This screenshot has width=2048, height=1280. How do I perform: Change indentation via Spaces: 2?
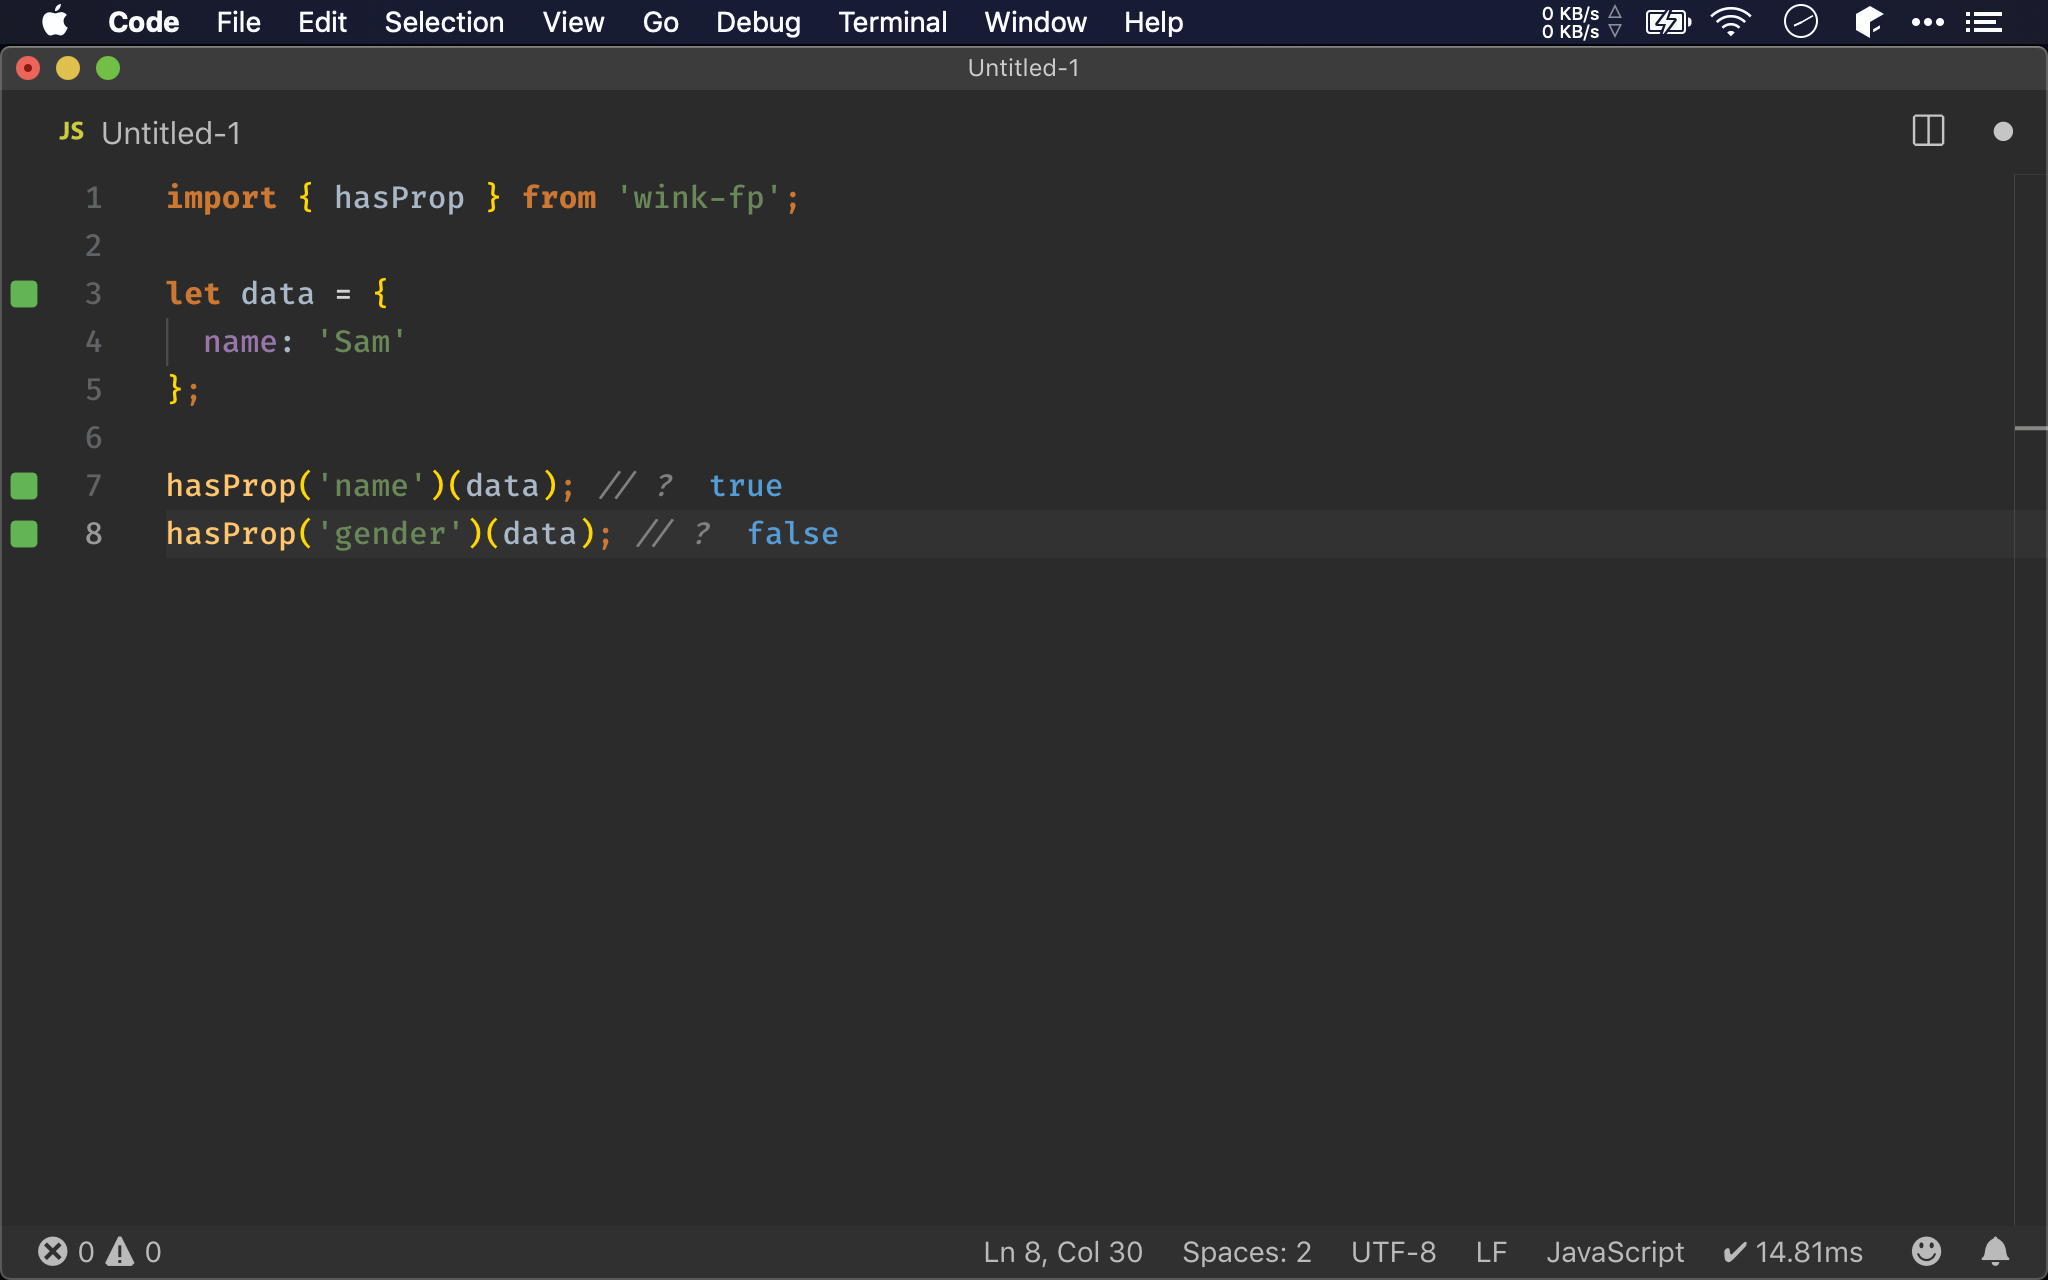pos(1247,1252)
